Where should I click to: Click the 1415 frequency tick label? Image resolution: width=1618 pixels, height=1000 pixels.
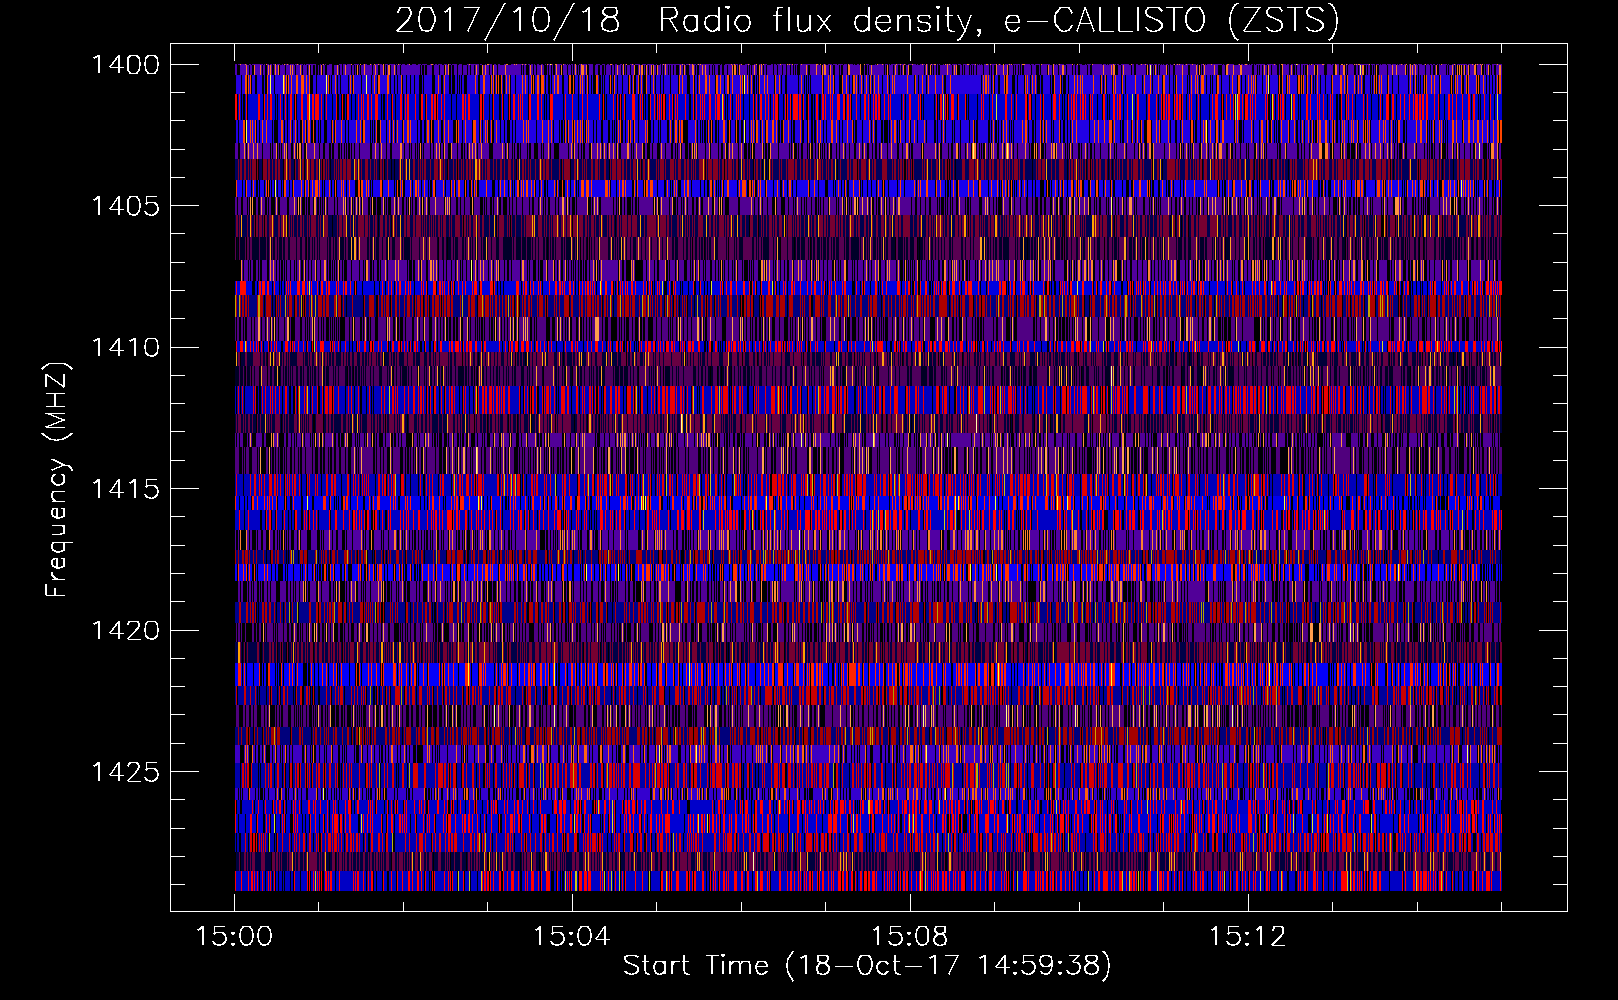click(125, 489)
